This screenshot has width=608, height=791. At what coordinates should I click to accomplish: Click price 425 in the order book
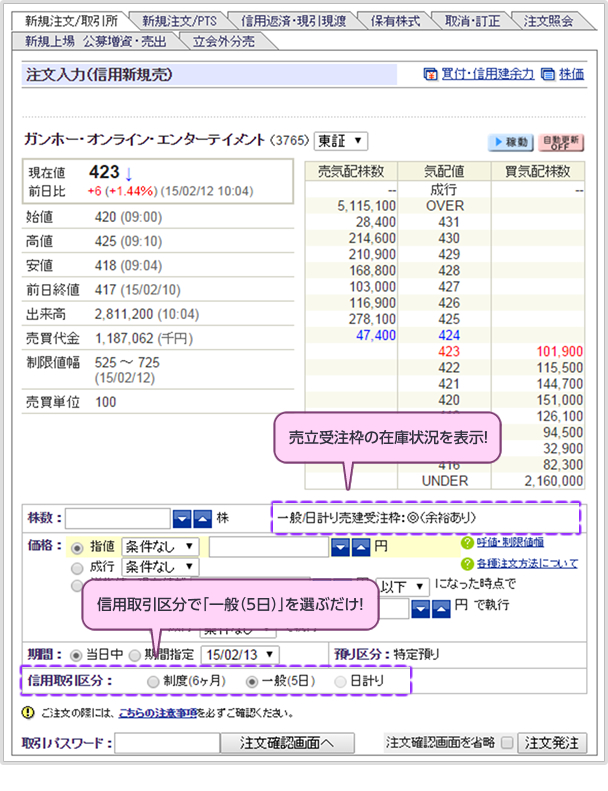coord(449,319)
